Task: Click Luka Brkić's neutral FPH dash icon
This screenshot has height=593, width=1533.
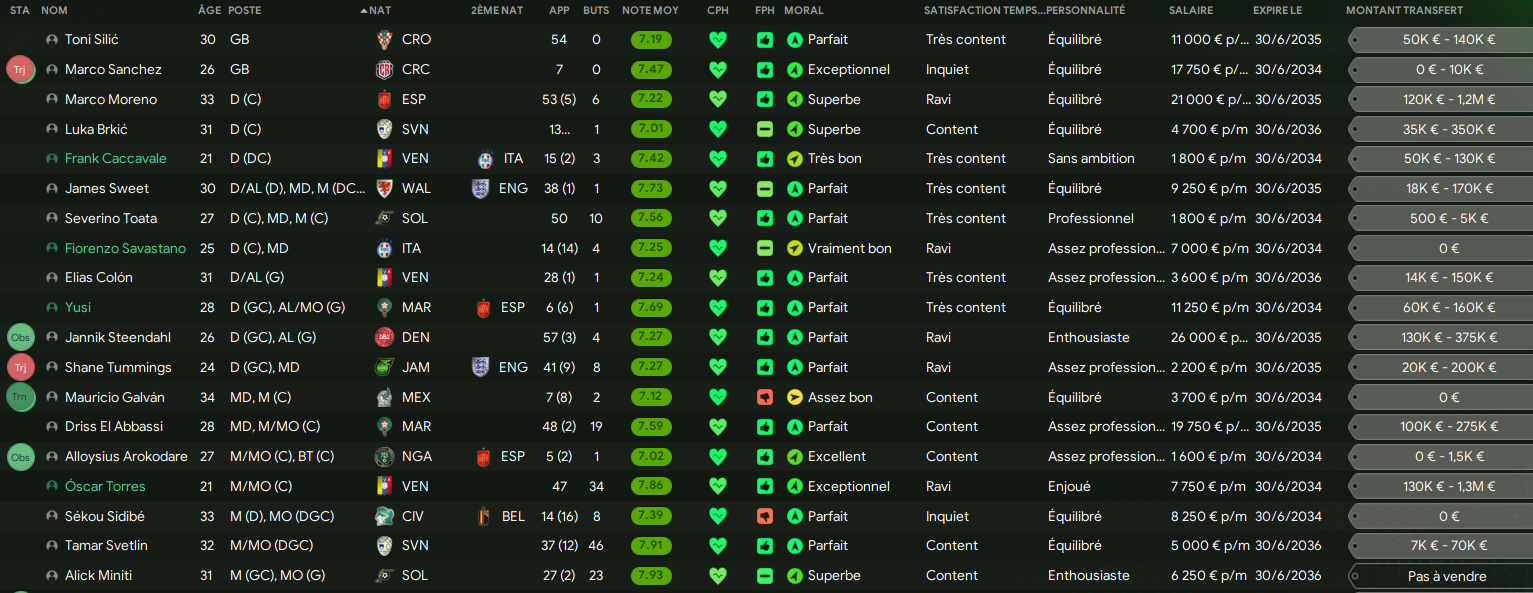Action: [x=765, y=130]
